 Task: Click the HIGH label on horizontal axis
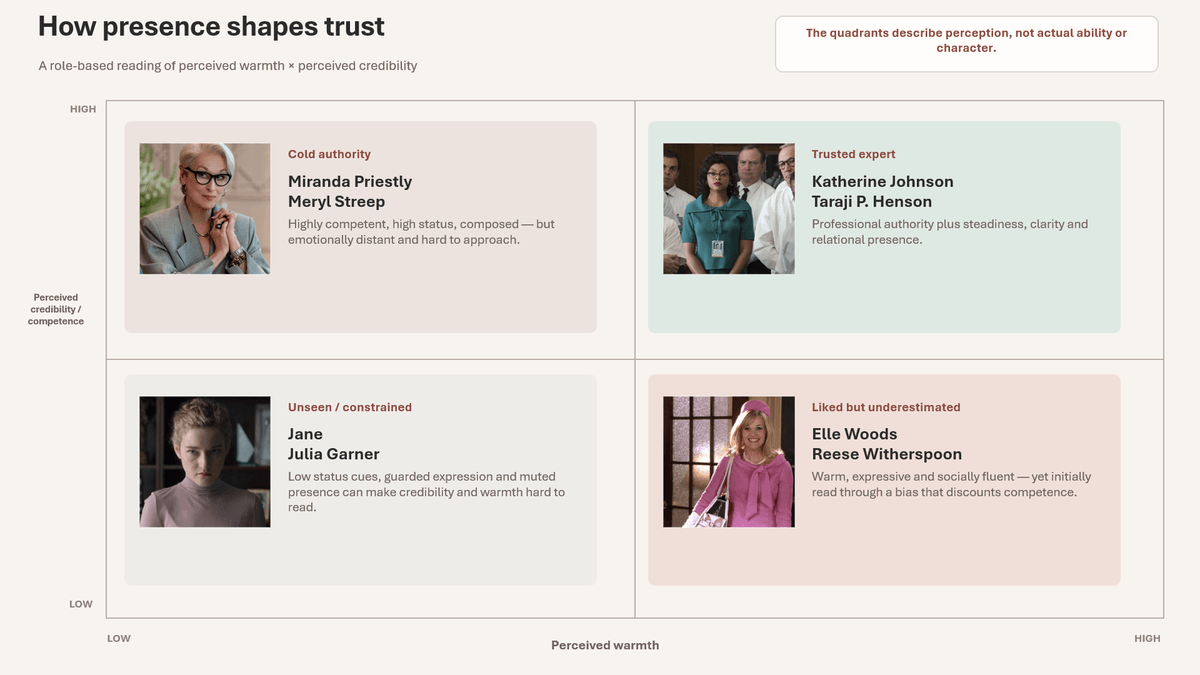(x=1147, y=638)
